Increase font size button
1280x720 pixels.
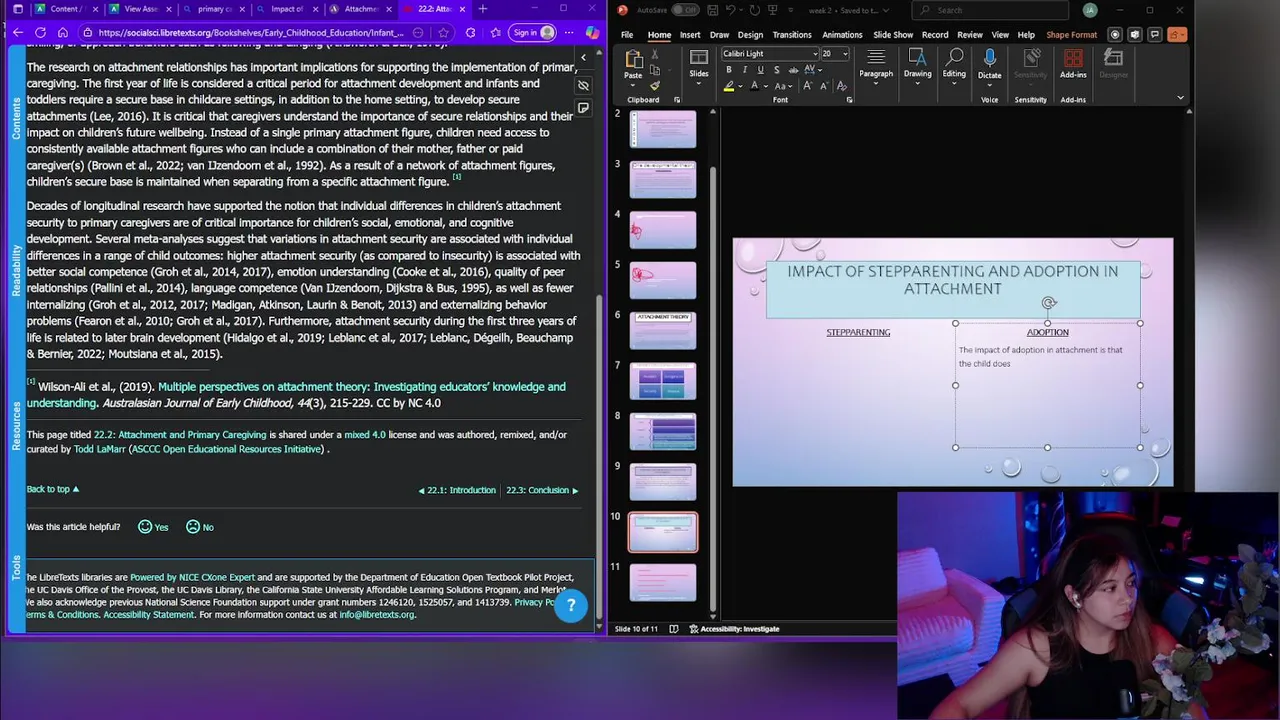point(807,86)
